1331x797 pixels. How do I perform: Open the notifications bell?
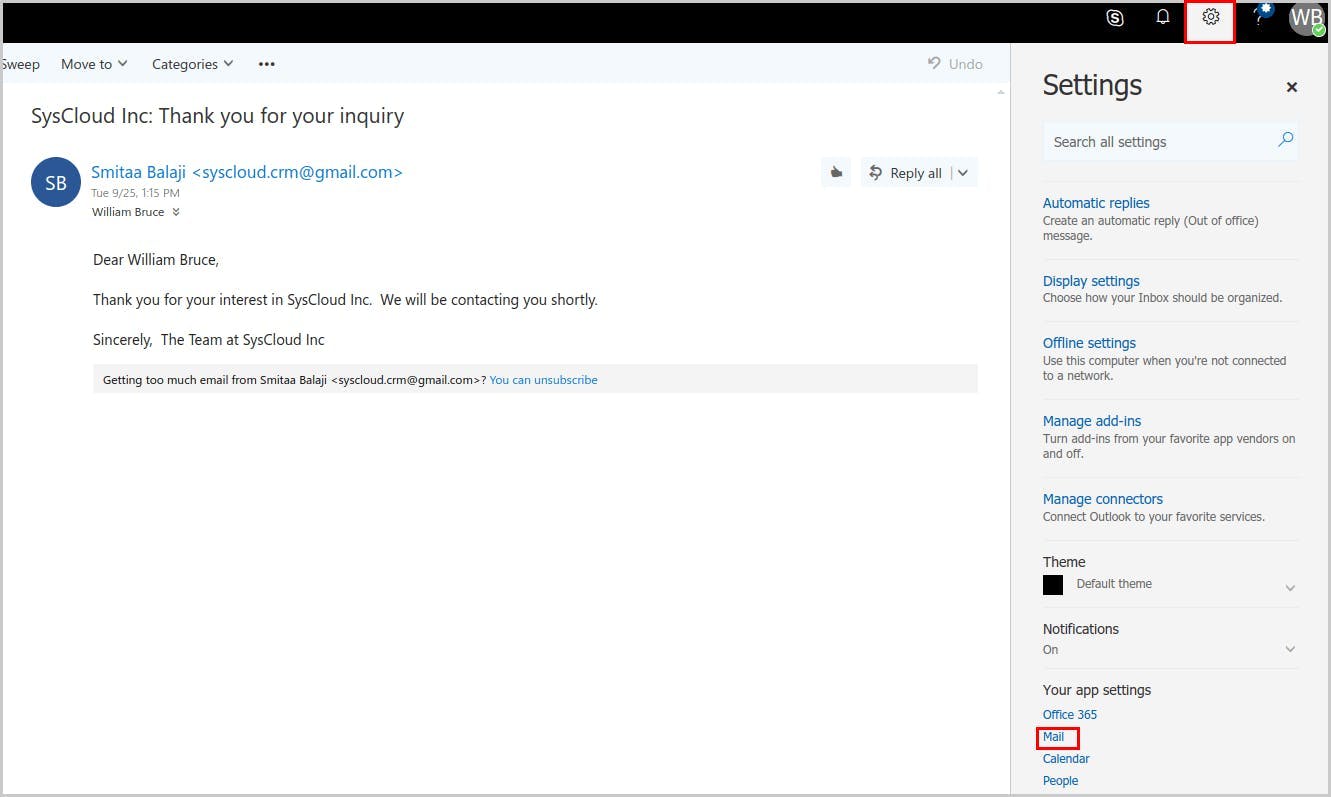1163,17
